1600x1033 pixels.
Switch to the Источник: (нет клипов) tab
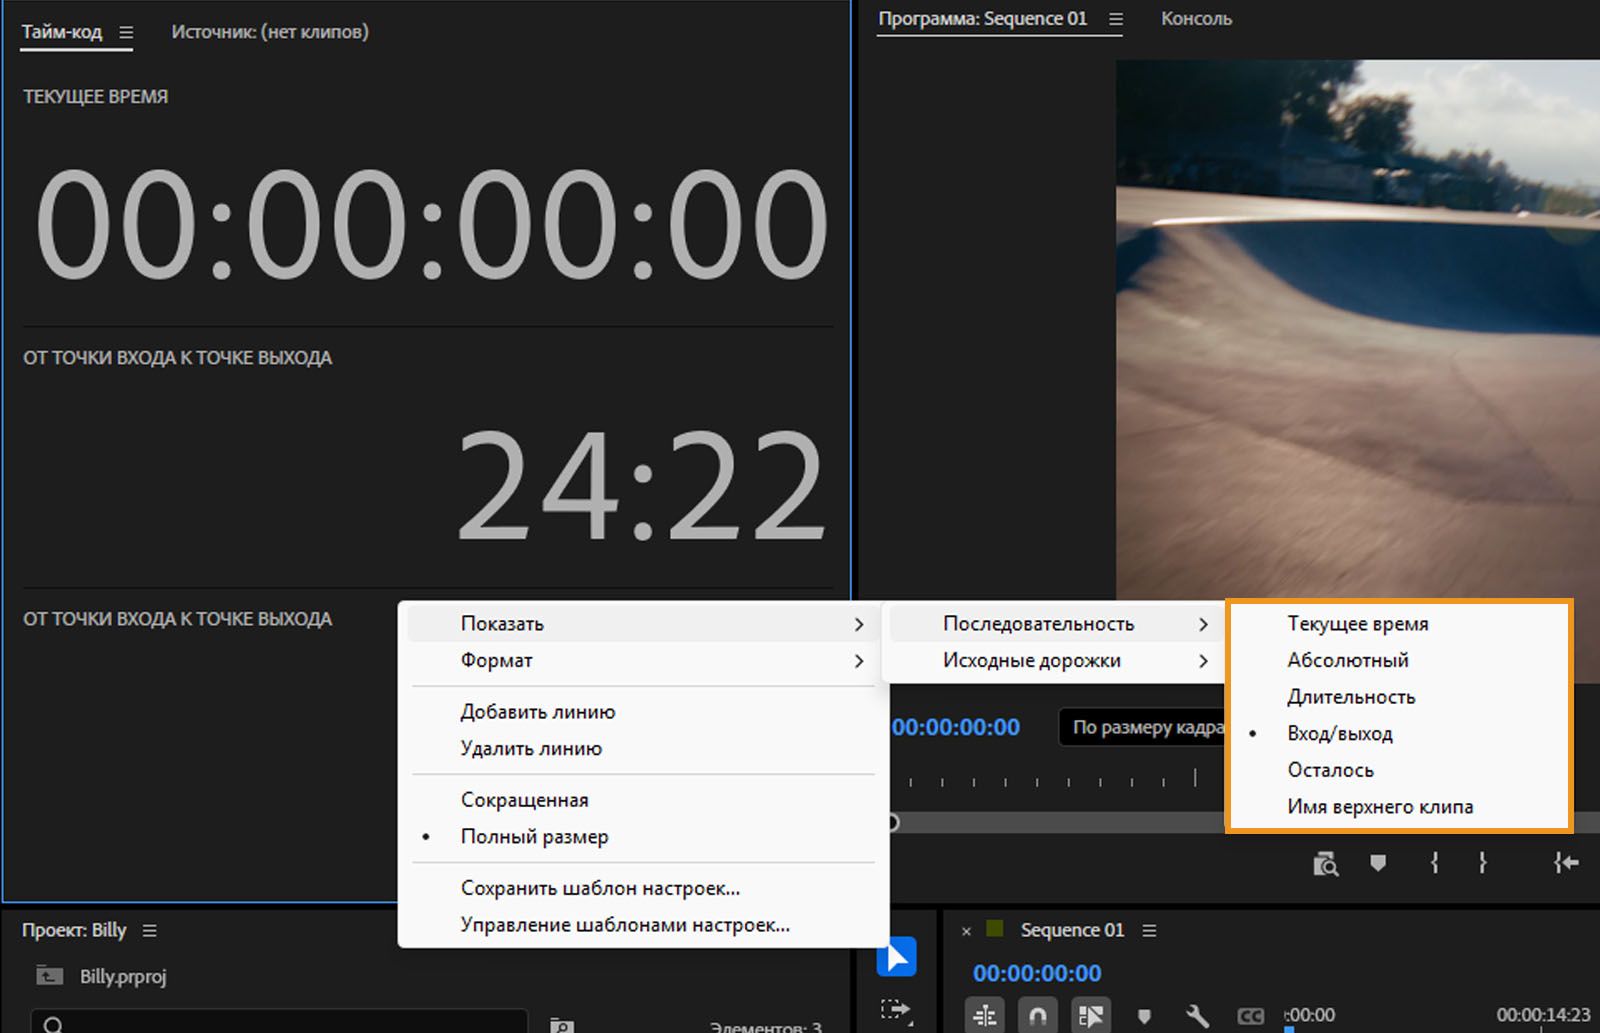tap(270, 32)
